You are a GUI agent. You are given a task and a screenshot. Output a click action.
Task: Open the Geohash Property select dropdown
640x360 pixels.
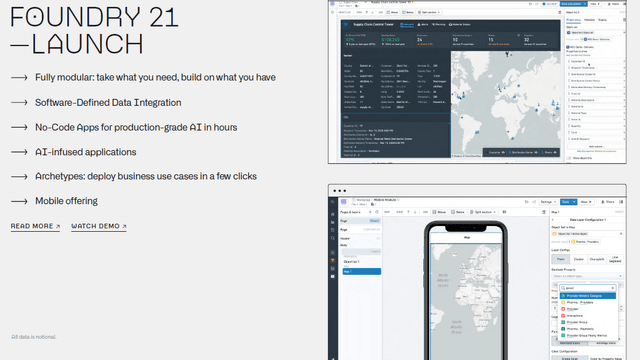[587, 276]
